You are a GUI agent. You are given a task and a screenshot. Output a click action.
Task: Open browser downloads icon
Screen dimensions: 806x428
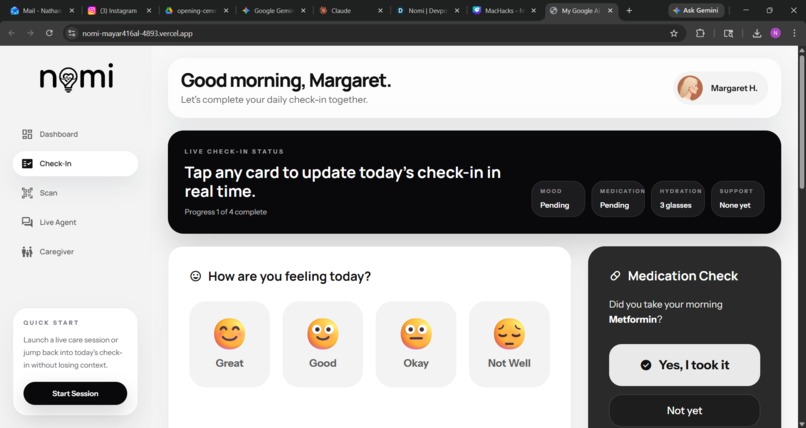coord(757,33)
